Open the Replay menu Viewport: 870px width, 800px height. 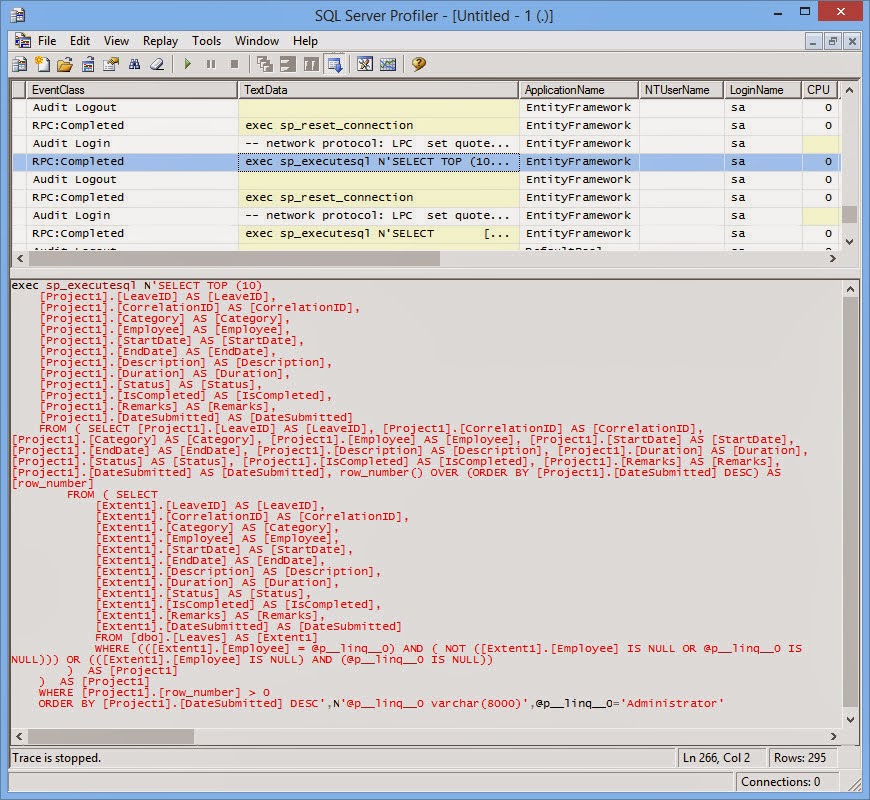point(160,41)
